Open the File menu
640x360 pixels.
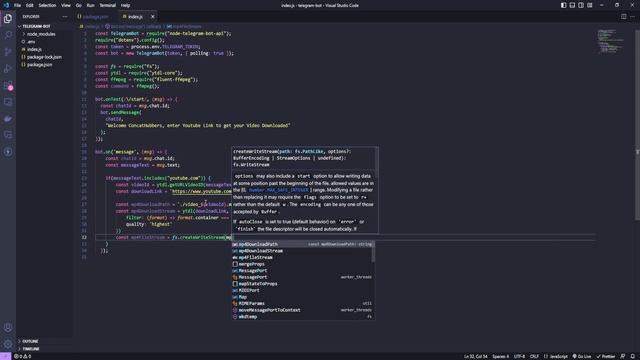pyautogui.click(x=17, y=5)
